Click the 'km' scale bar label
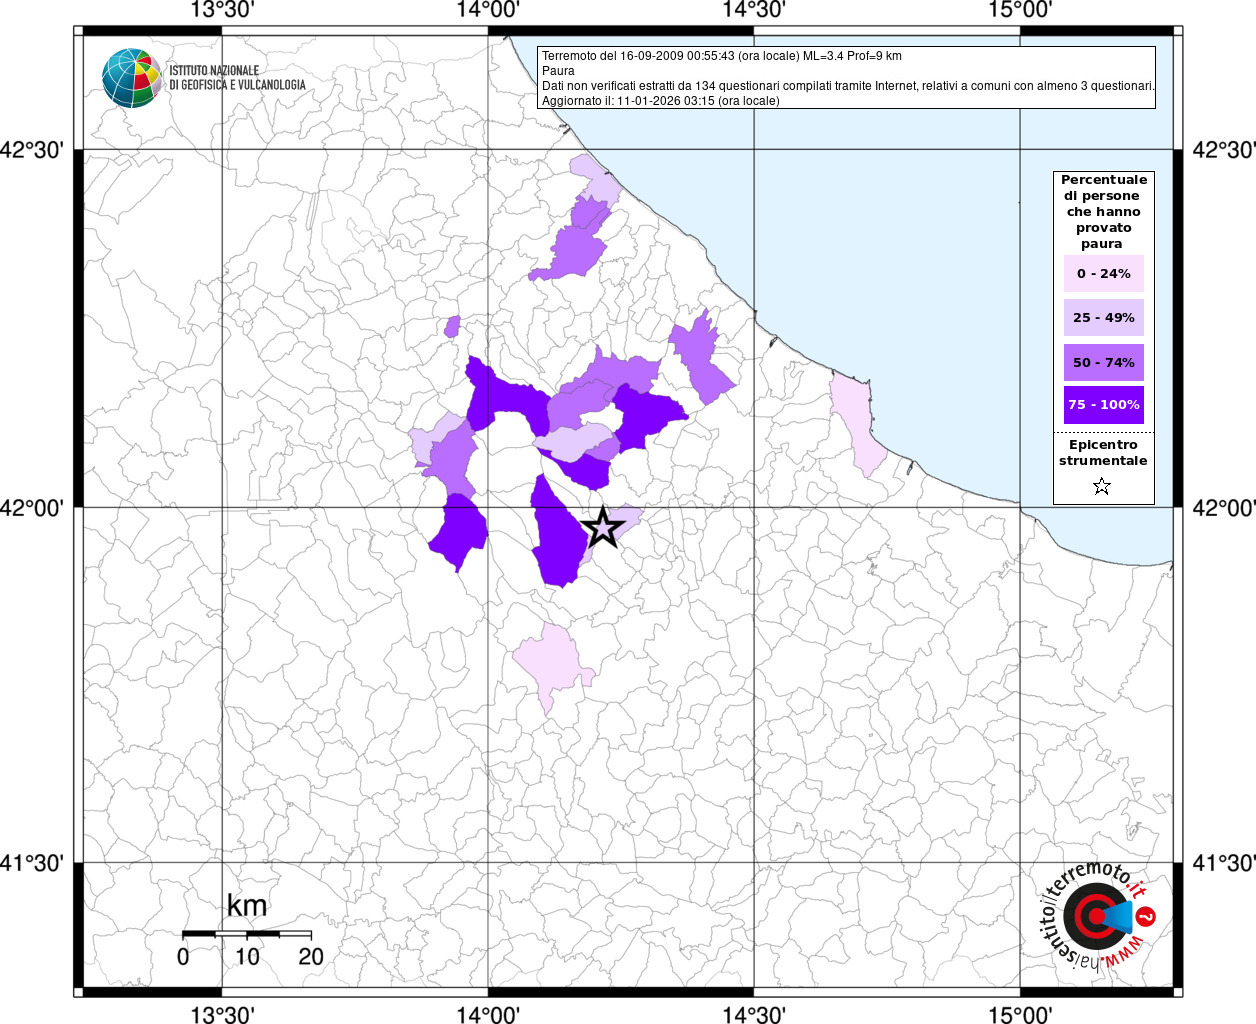This screenshot has width=1256, height=1024. 247,906
